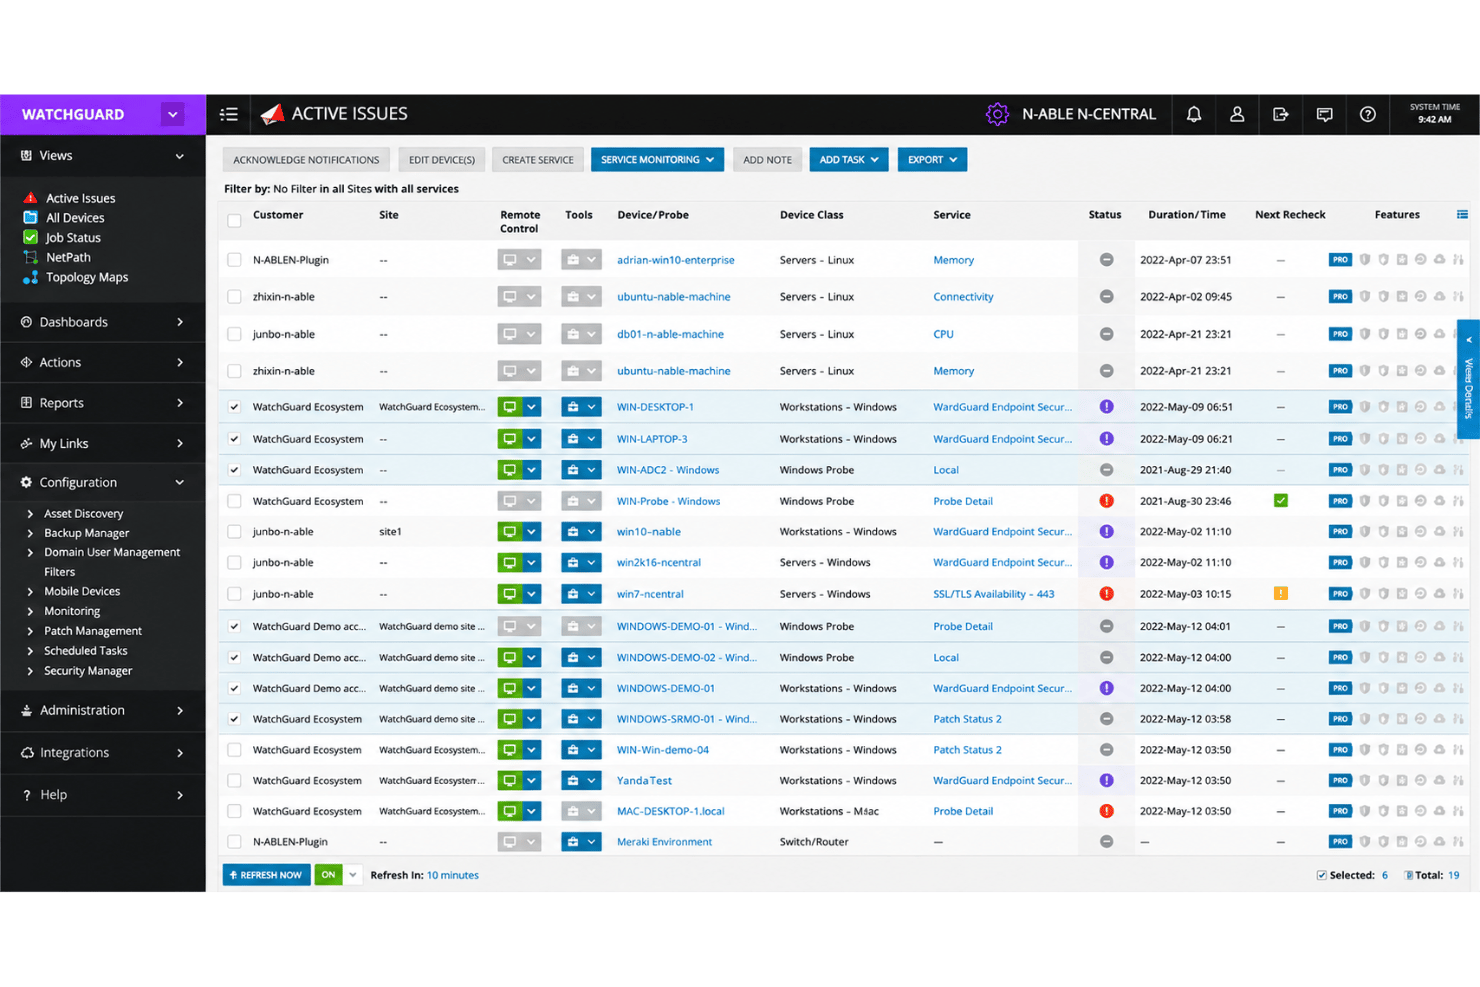Uncheck the WINDOWS-DEMO-02 row checkbox
Viewport: 1480px width, 987px height.
[234, 658]
